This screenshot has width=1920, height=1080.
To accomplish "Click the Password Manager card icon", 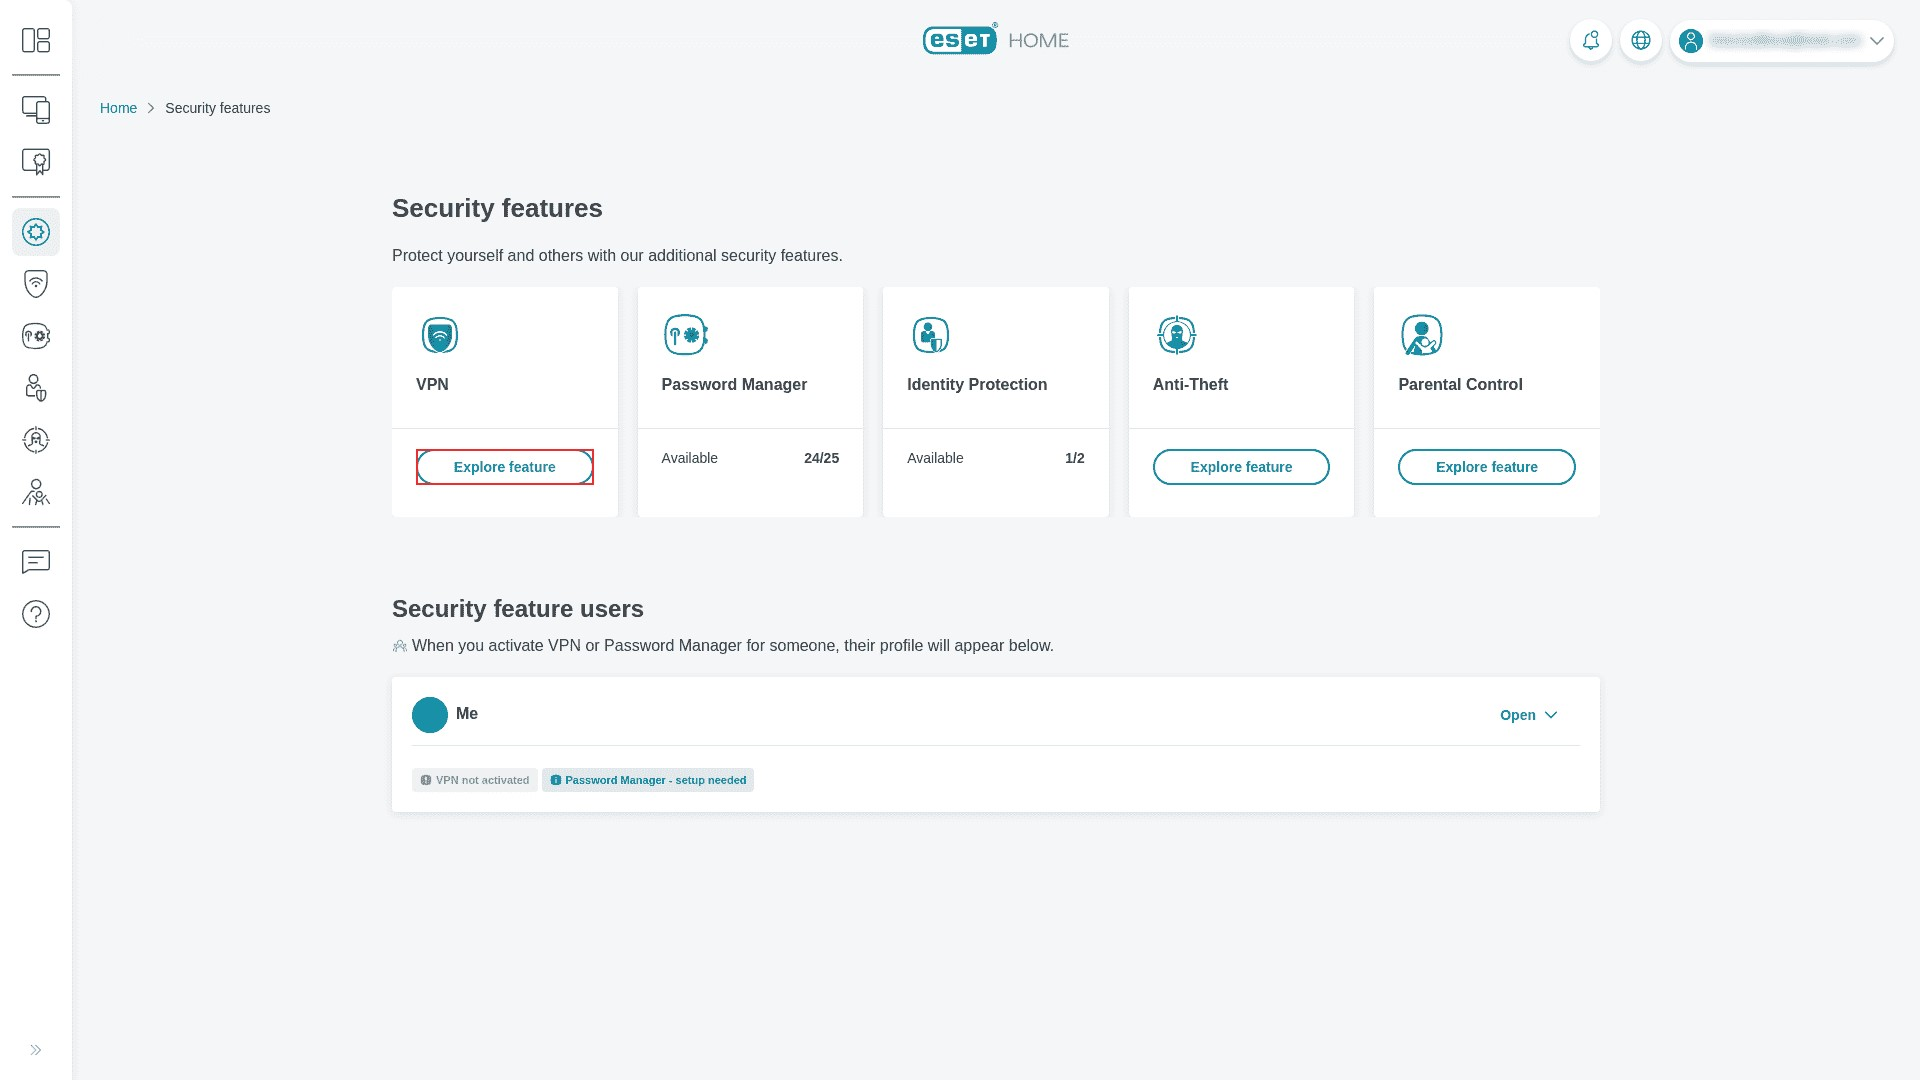I will 686,335.
